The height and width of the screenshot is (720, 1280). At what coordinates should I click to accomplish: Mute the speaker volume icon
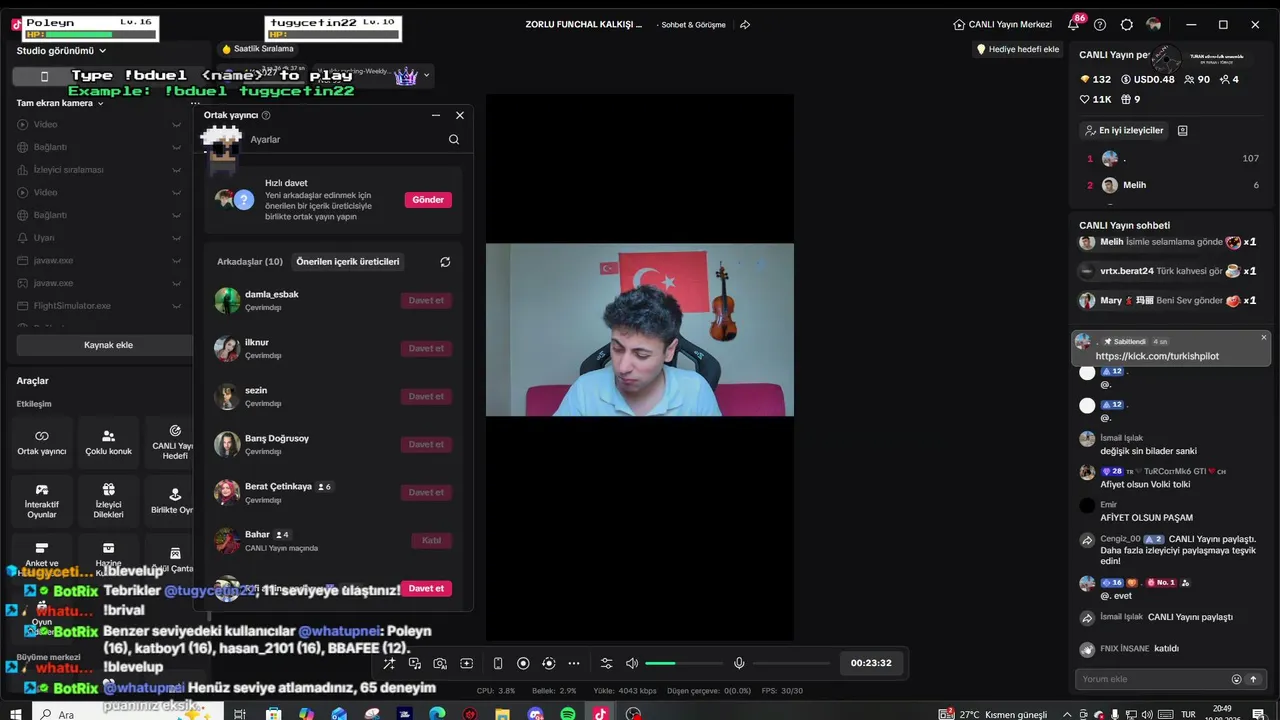point(632,663)
